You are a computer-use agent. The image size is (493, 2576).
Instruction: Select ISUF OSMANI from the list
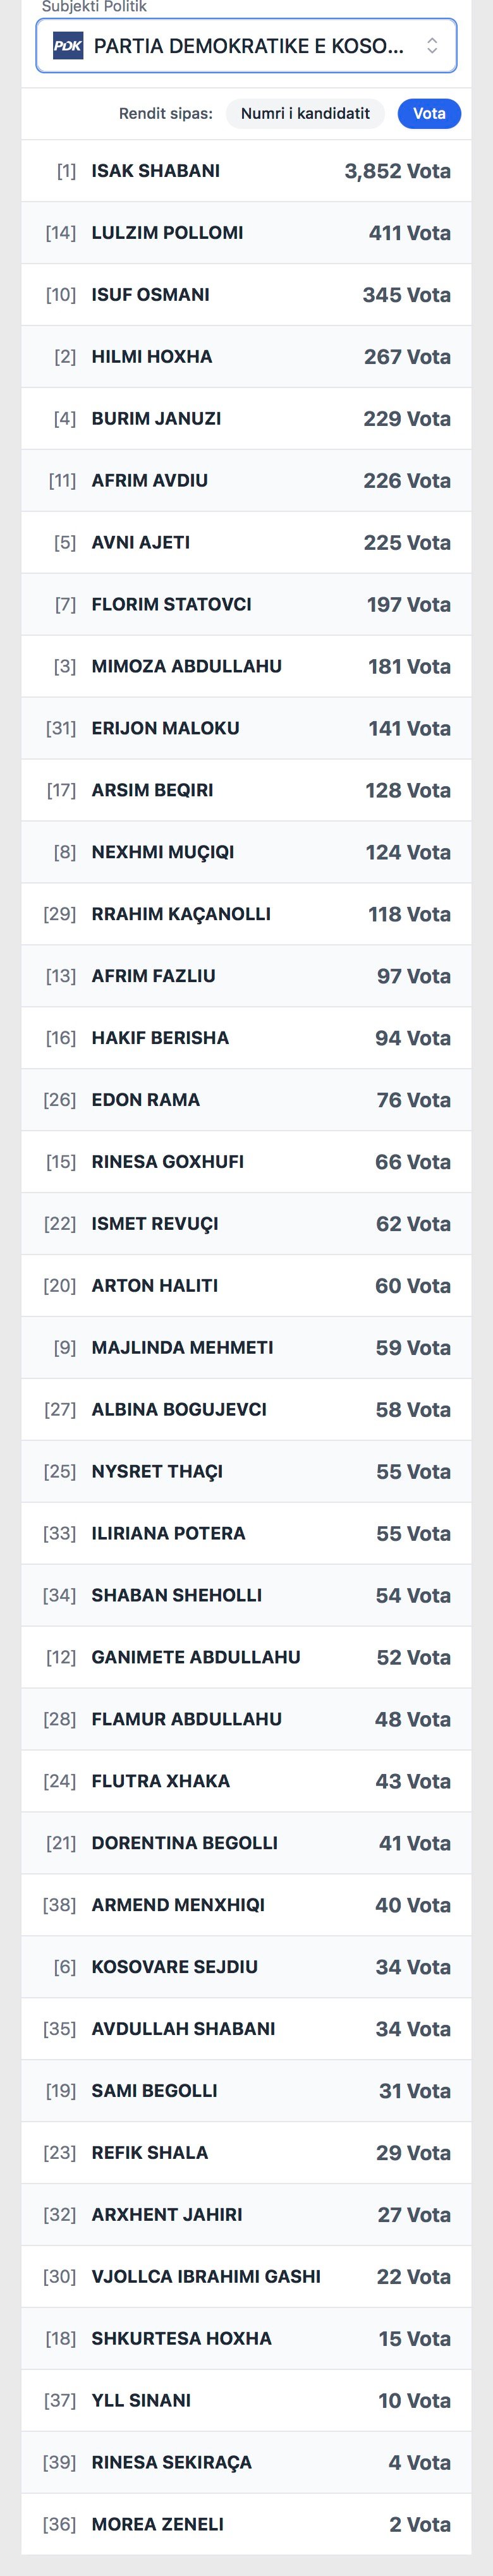[x=246, y=295]
